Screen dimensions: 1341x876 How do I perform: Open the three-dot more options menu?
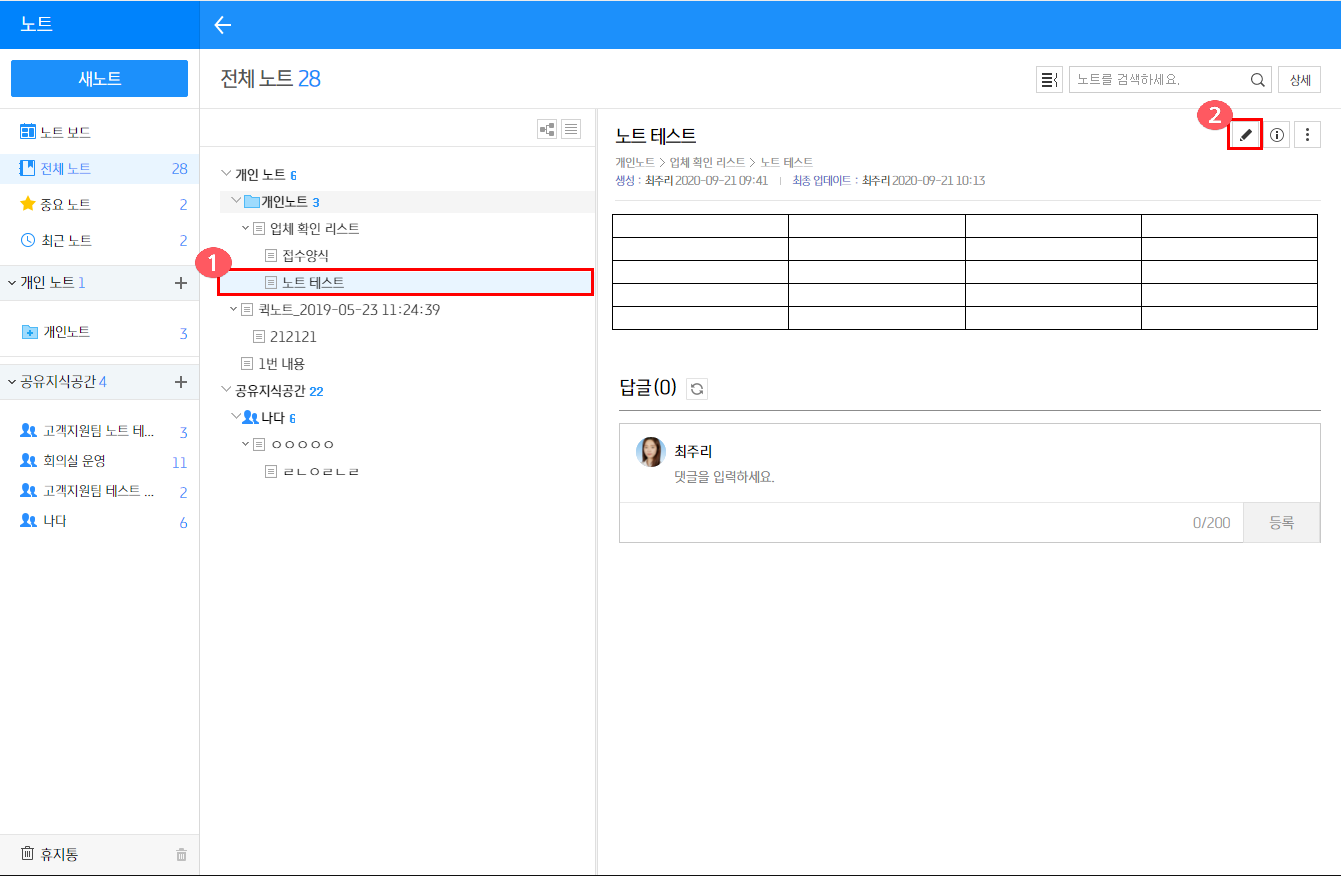1308,135
